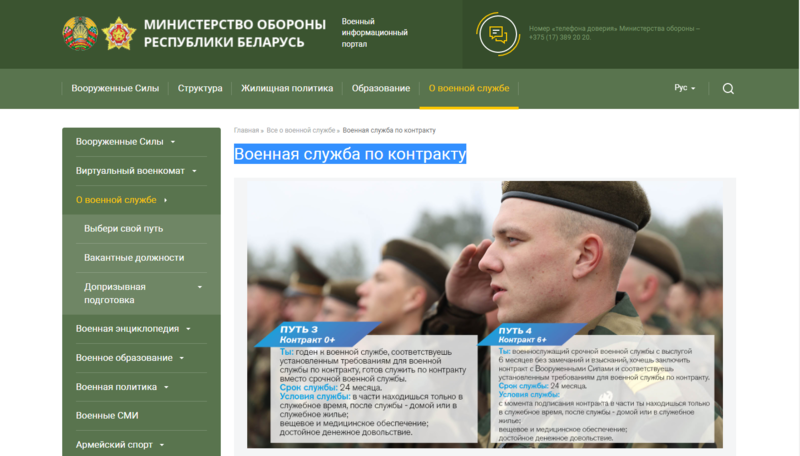Select Жилищная политика navigation item

point(286,88)
